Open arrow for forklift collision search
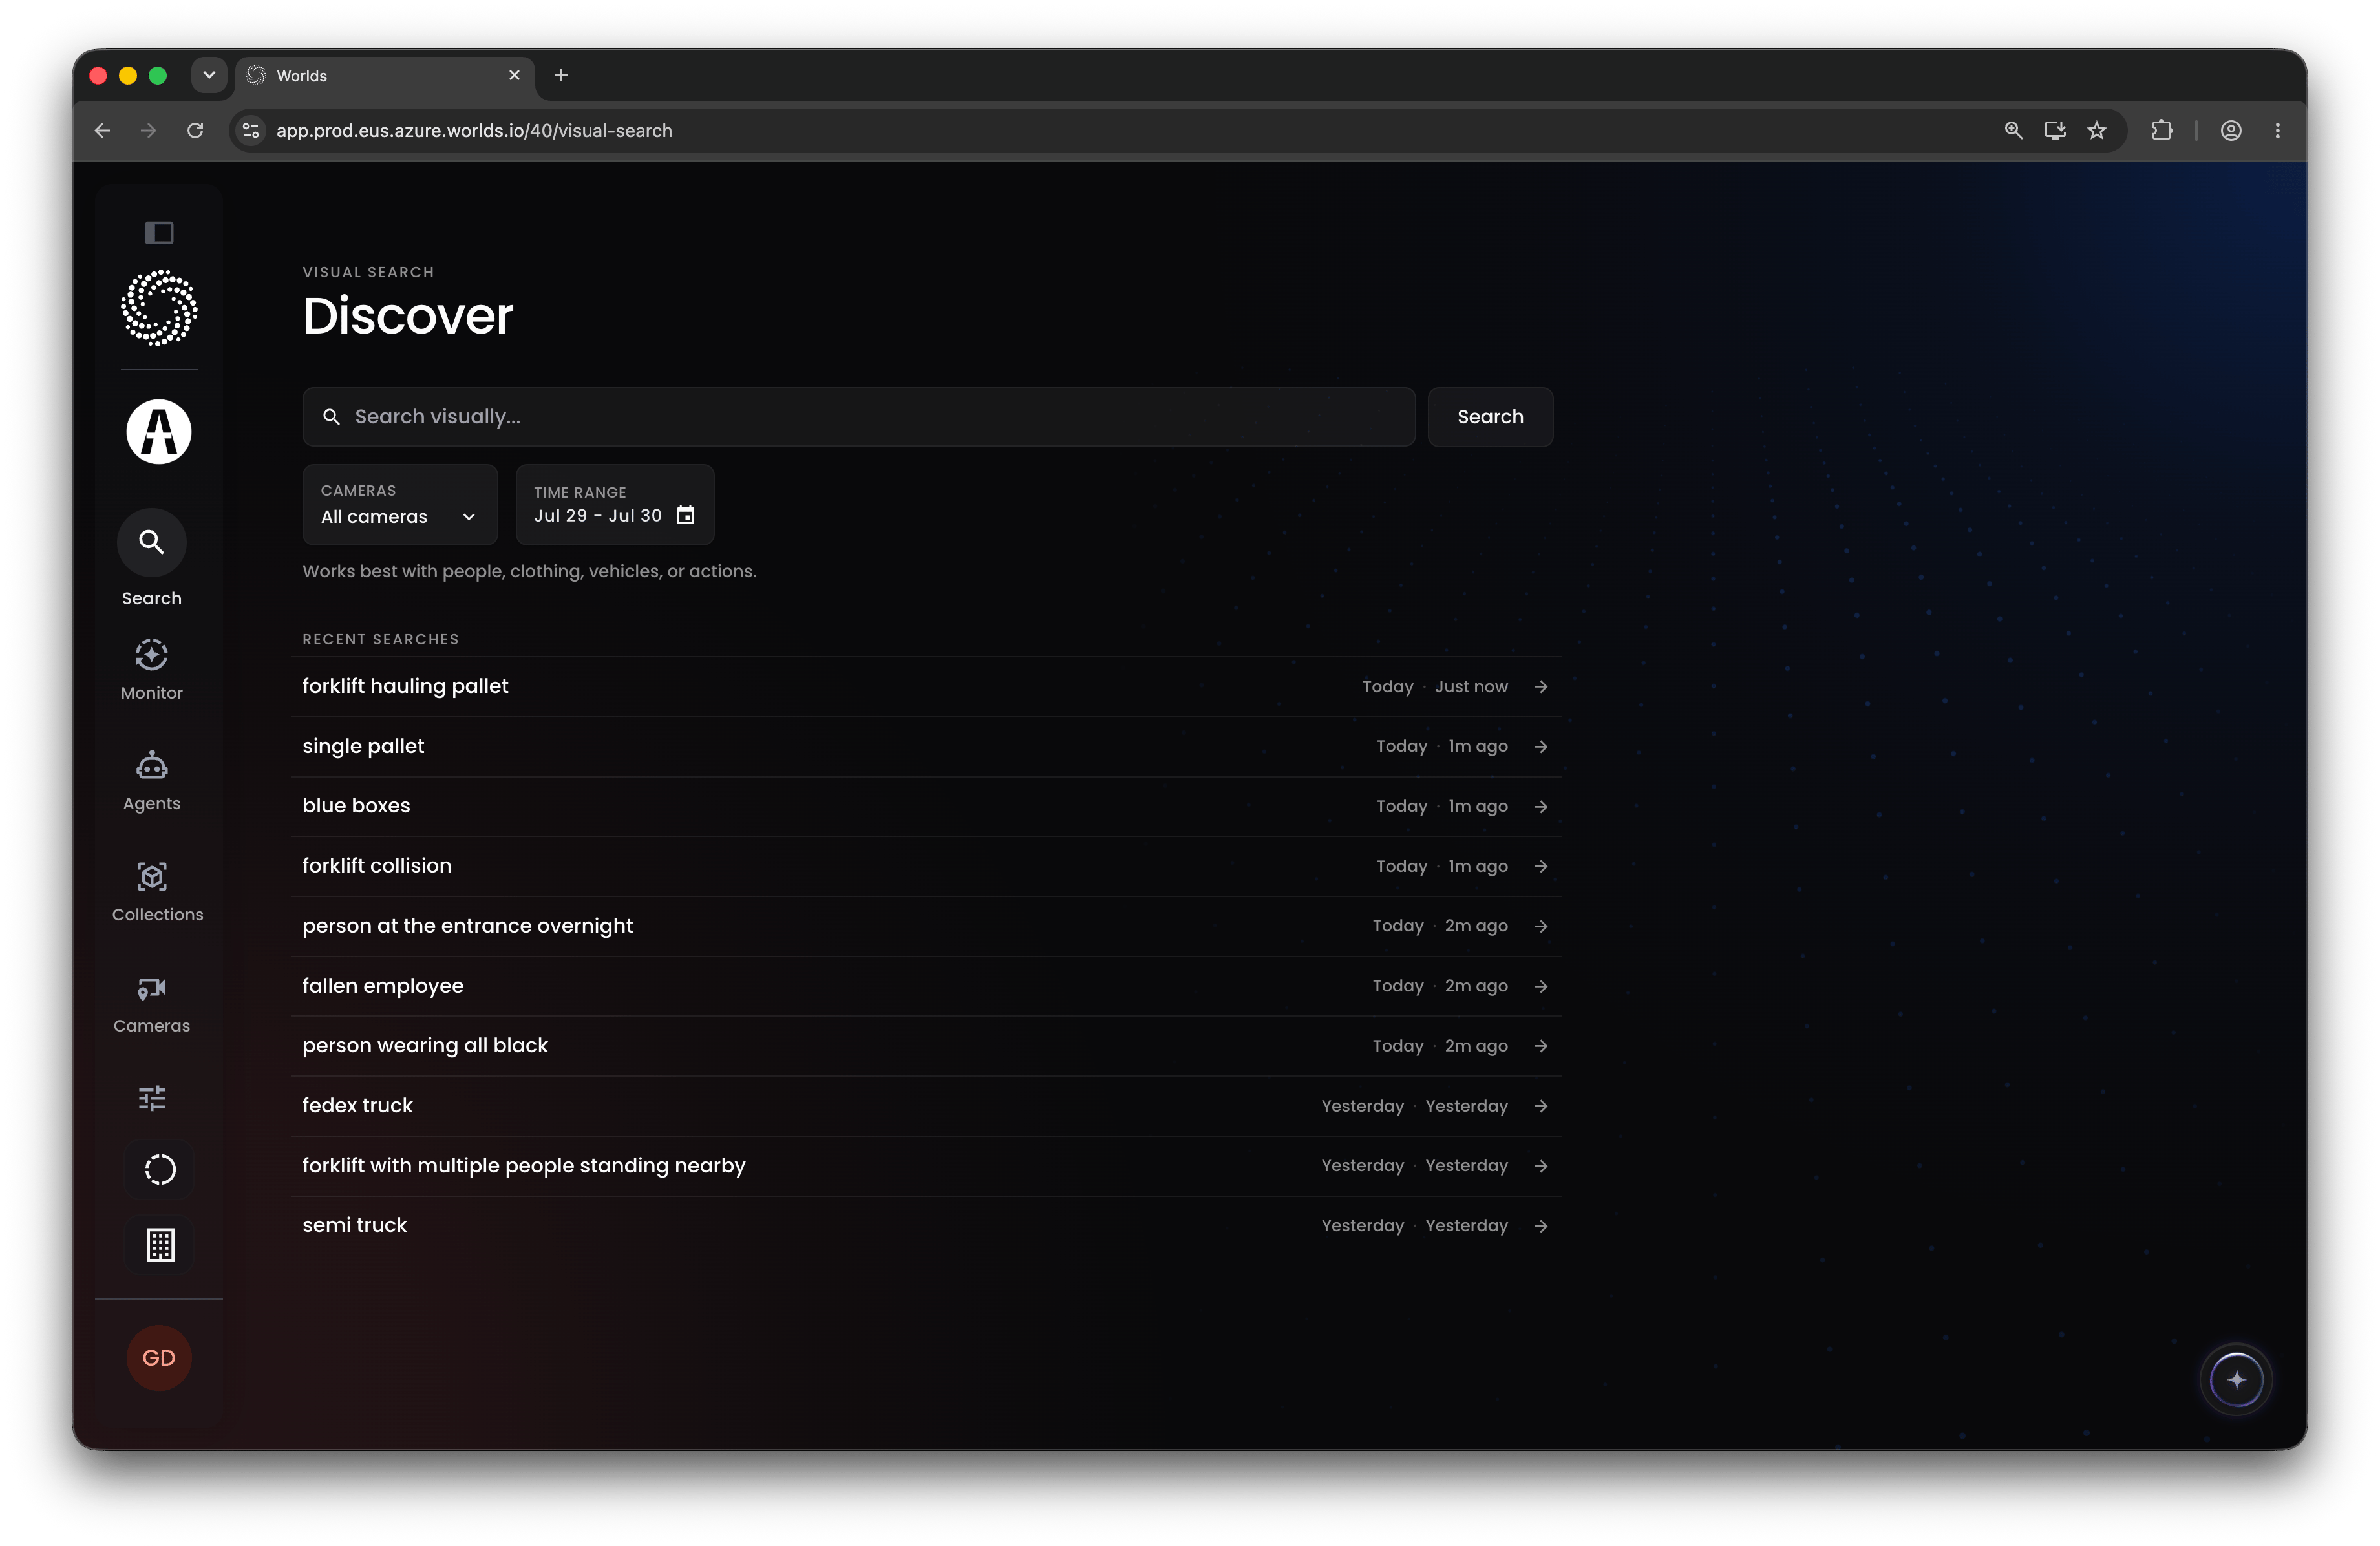 click(1541, 866)
